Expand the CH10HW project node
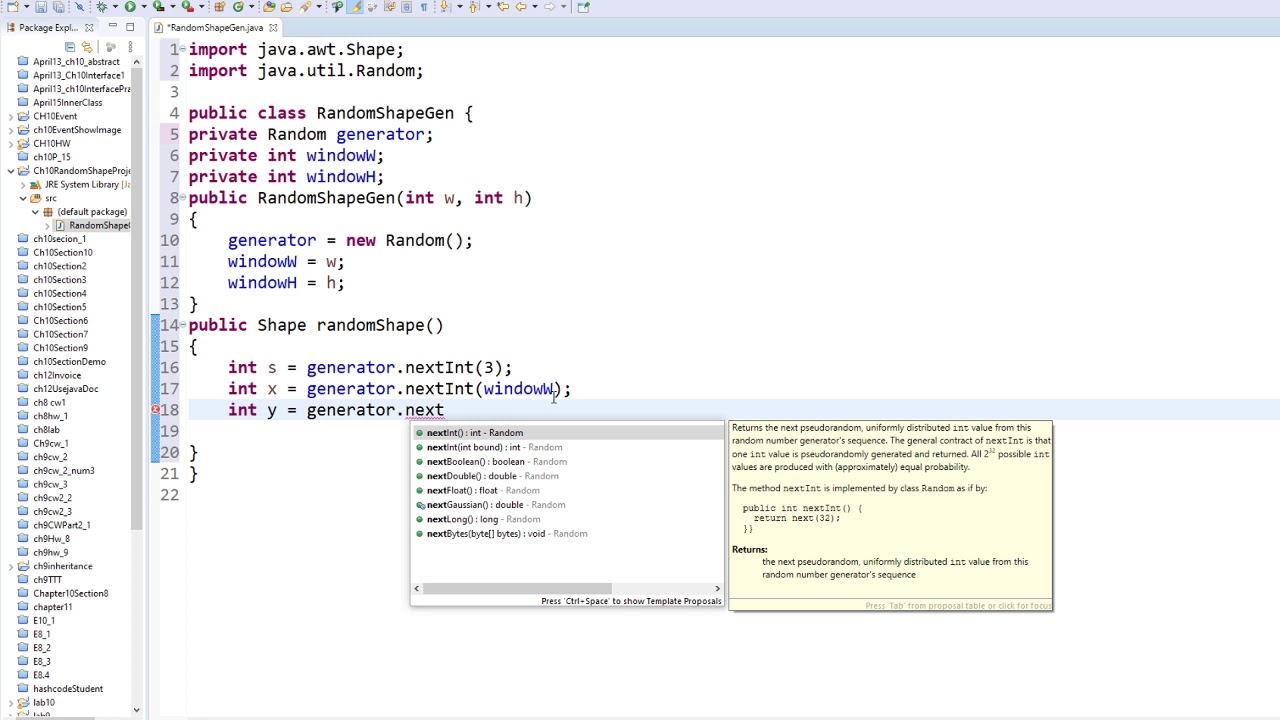The height and width of the screenshot is (720, 1280). (11, 143)
